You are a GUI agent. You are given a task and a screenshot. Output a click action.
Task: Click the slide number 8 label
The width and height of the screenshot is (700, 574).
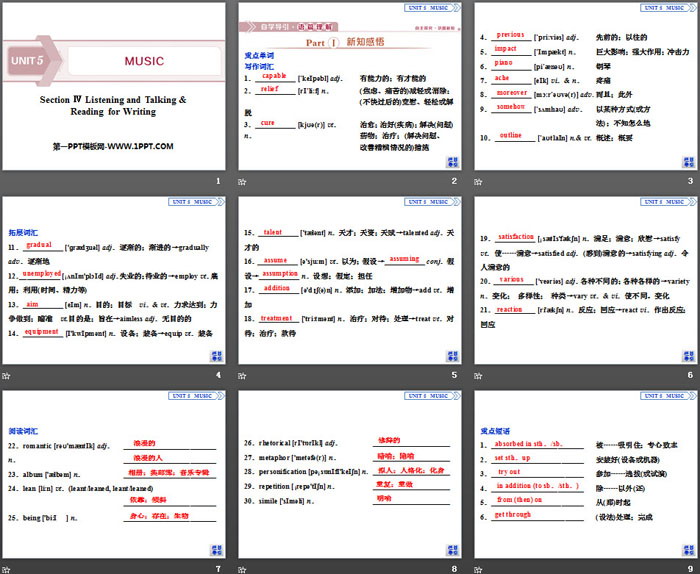(453, 568)
